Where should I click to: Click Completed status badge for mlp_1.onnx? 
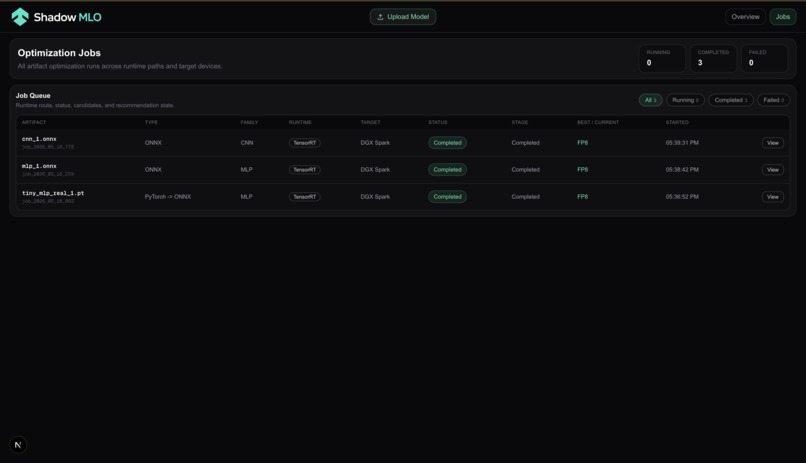[x=447, y=170]
